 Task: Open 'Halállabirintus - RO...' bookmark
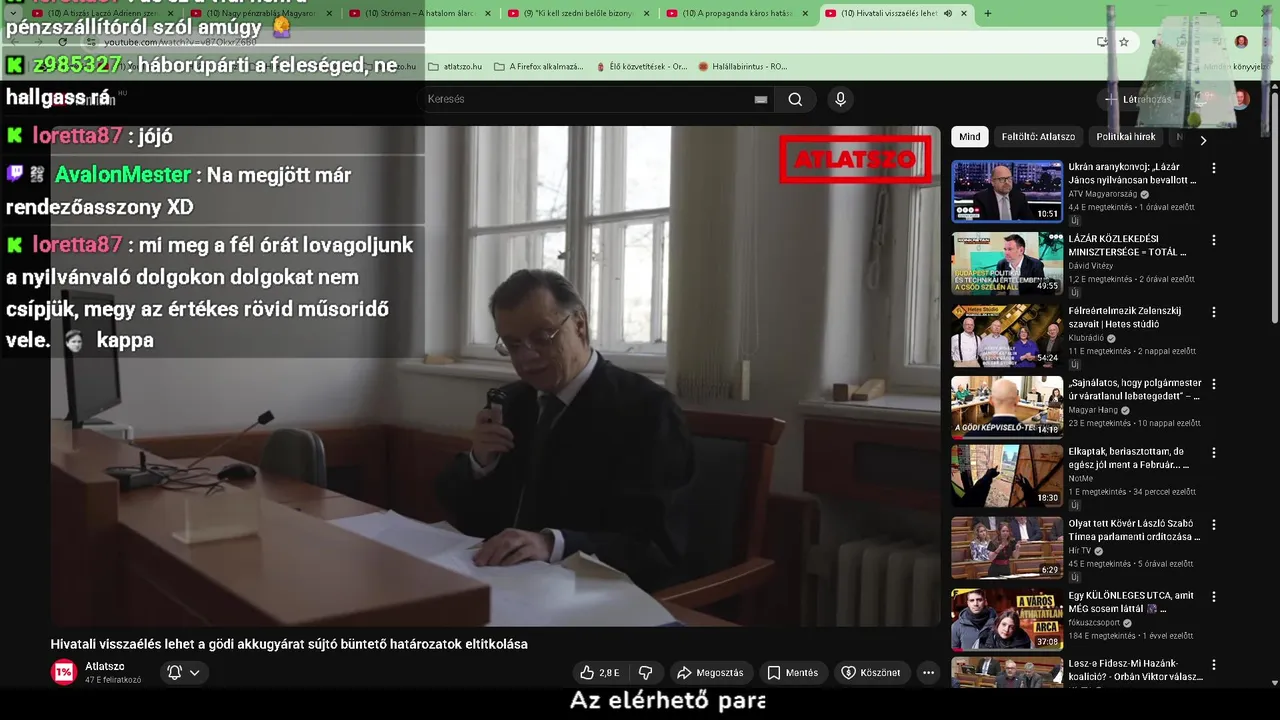743,67
